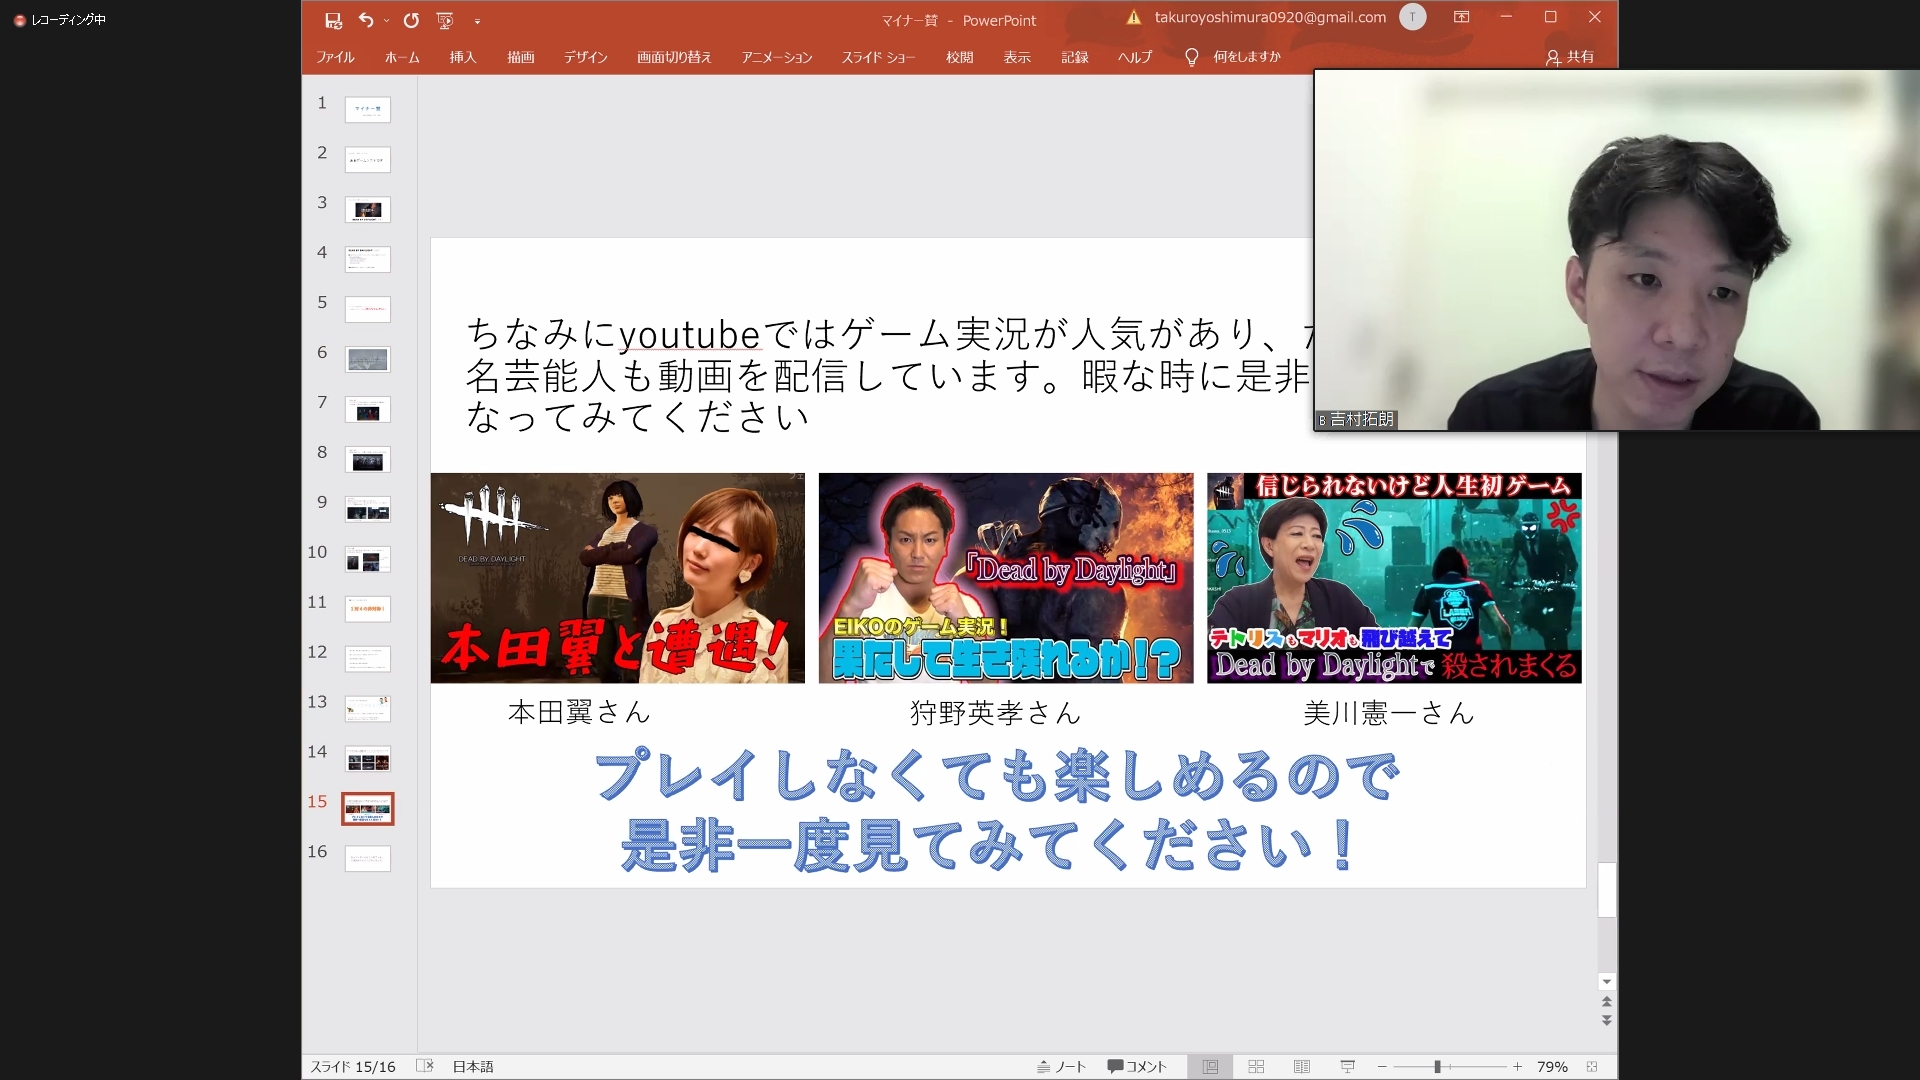Image resolution: width=1920 pixels, height=1080 pixels.
Task: Click the zoom in plus button
Action: (x=1517, y=1067)
